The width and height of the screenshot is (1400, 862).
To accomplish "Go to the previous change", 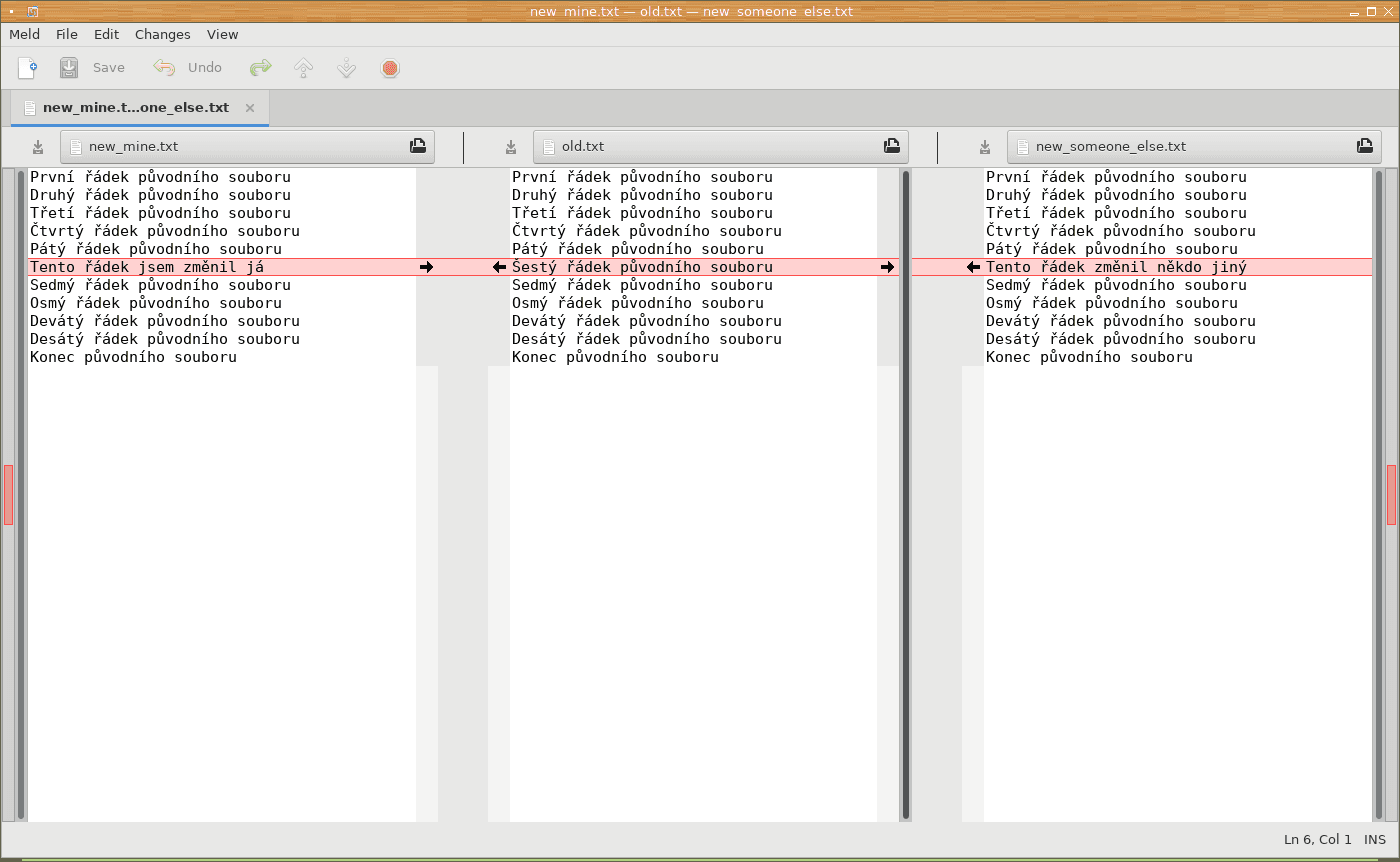I will point(304,68).
